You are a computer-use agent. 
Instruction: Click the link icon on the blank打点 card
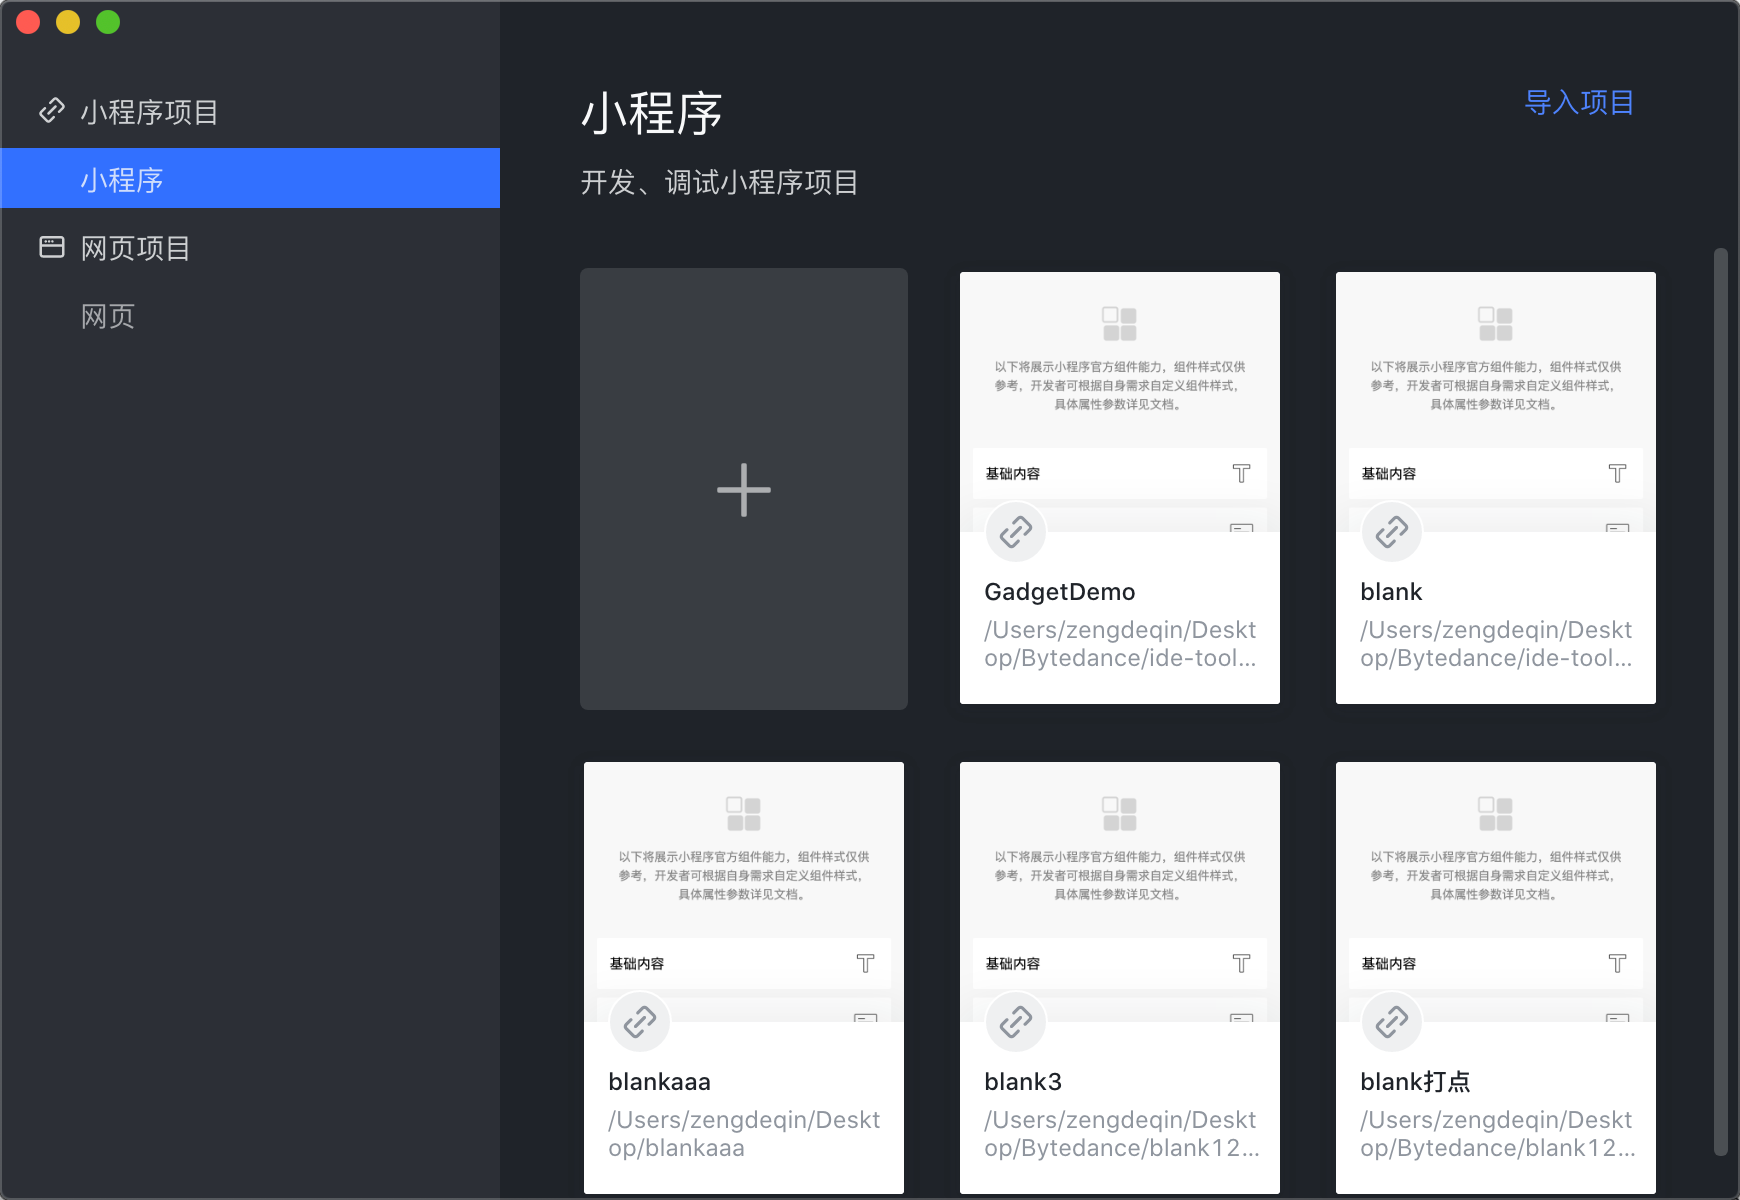[1391, 1021]
